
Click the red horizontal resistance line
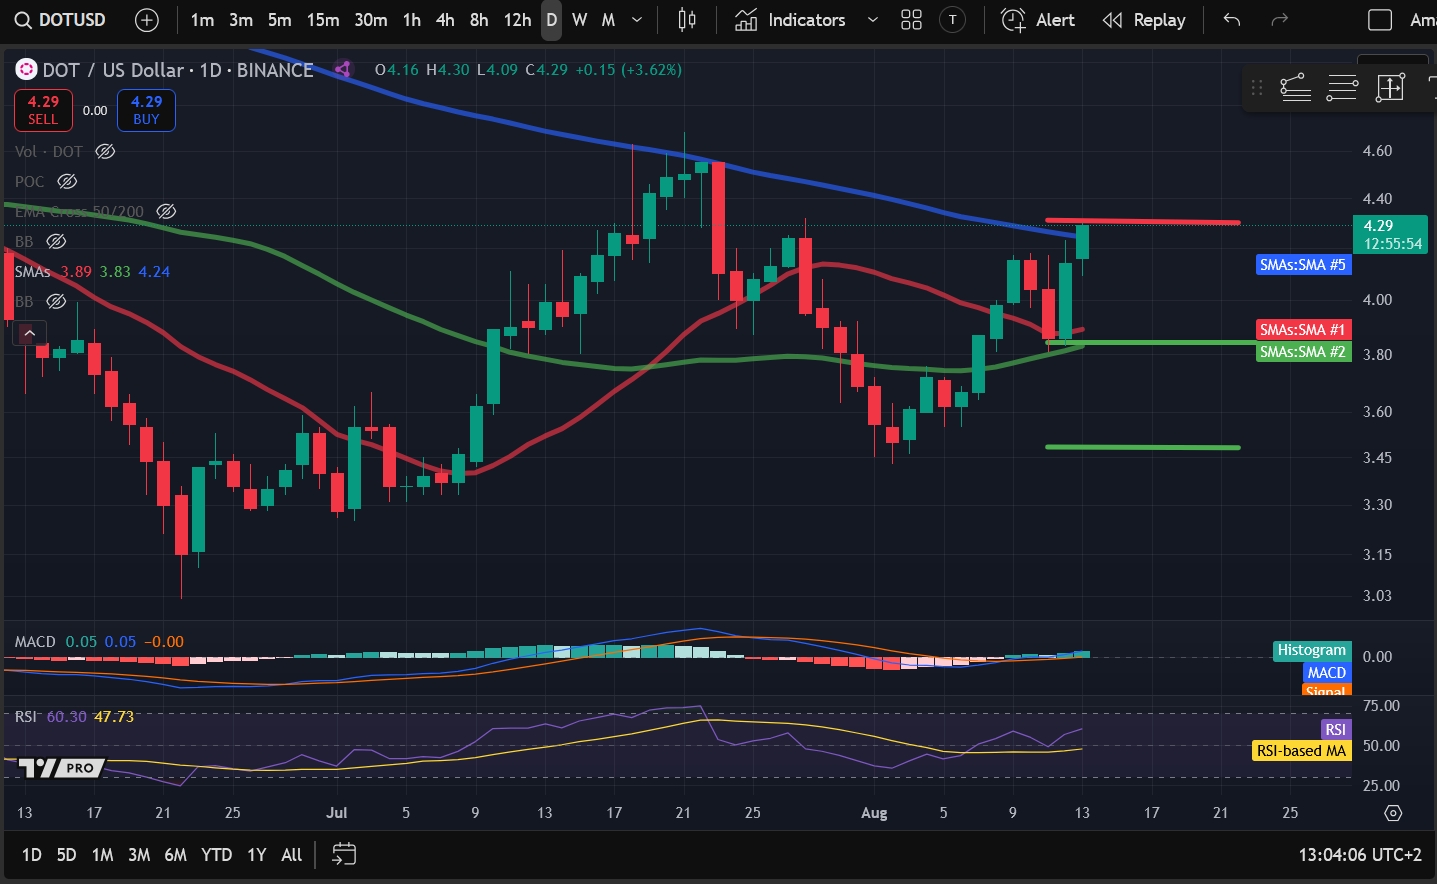click(x=1142, y=221)
